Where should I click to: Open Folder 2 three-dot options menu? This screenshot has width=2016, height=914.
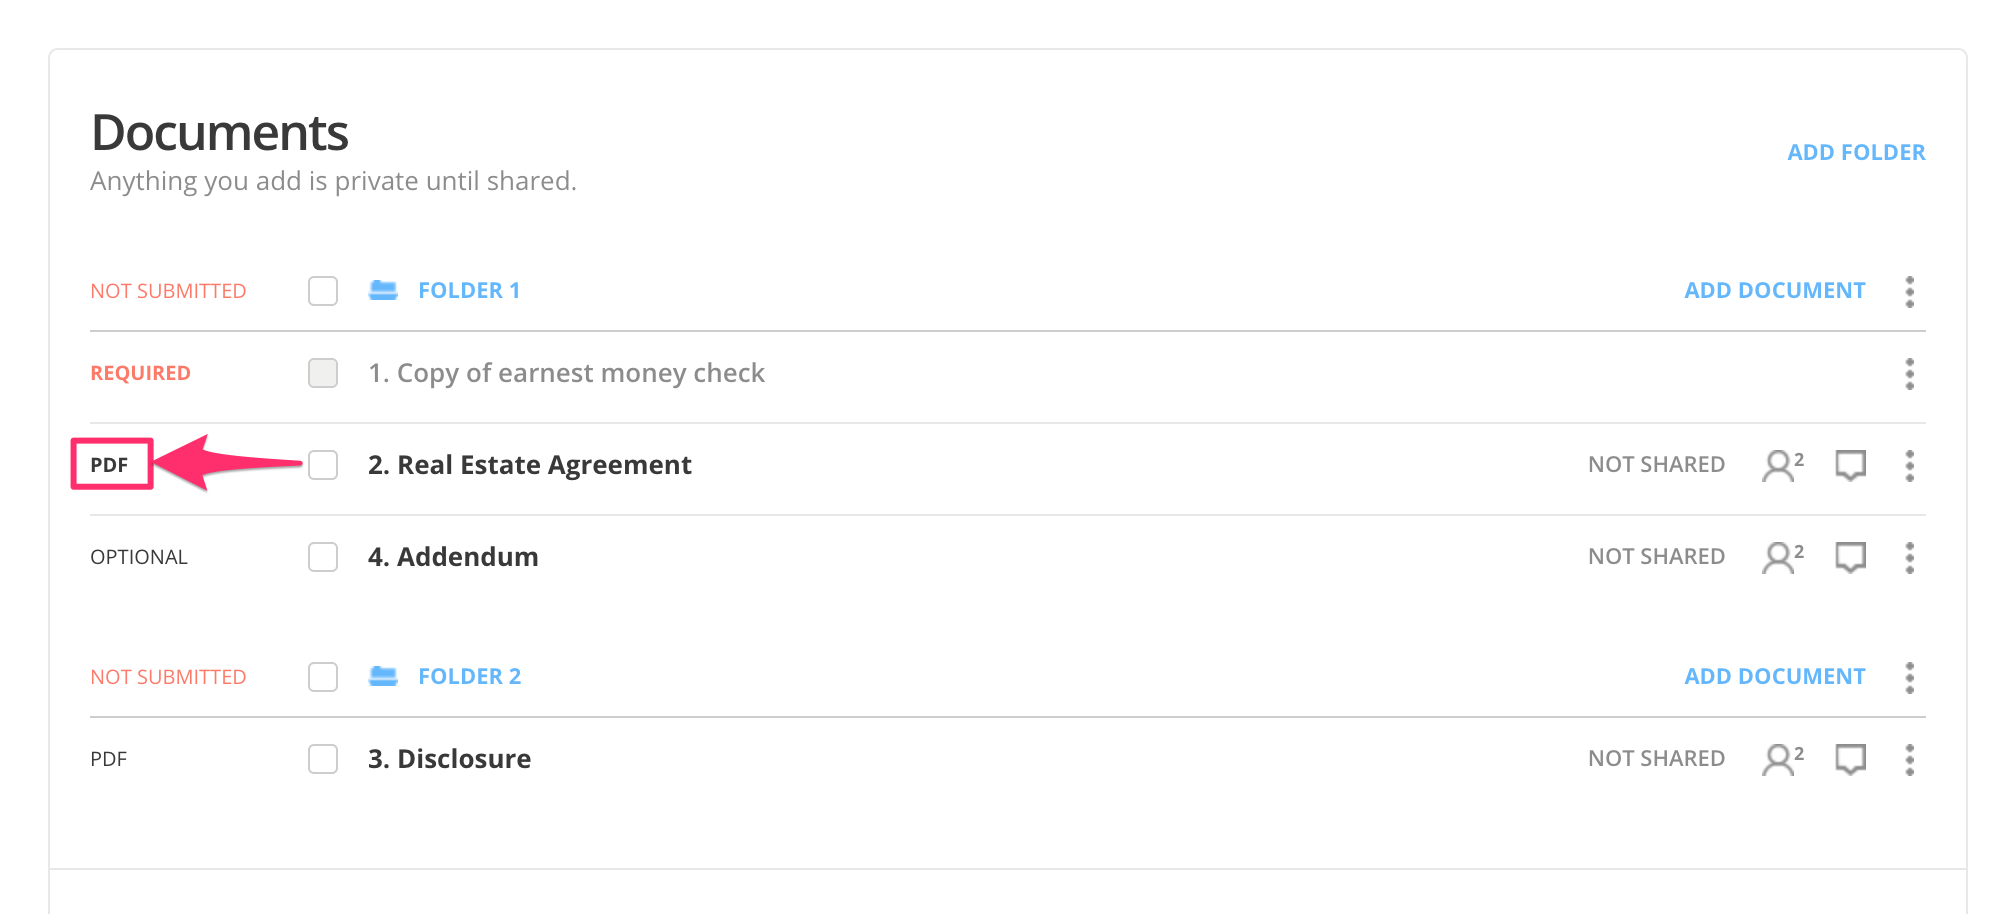click(1909, 677)
